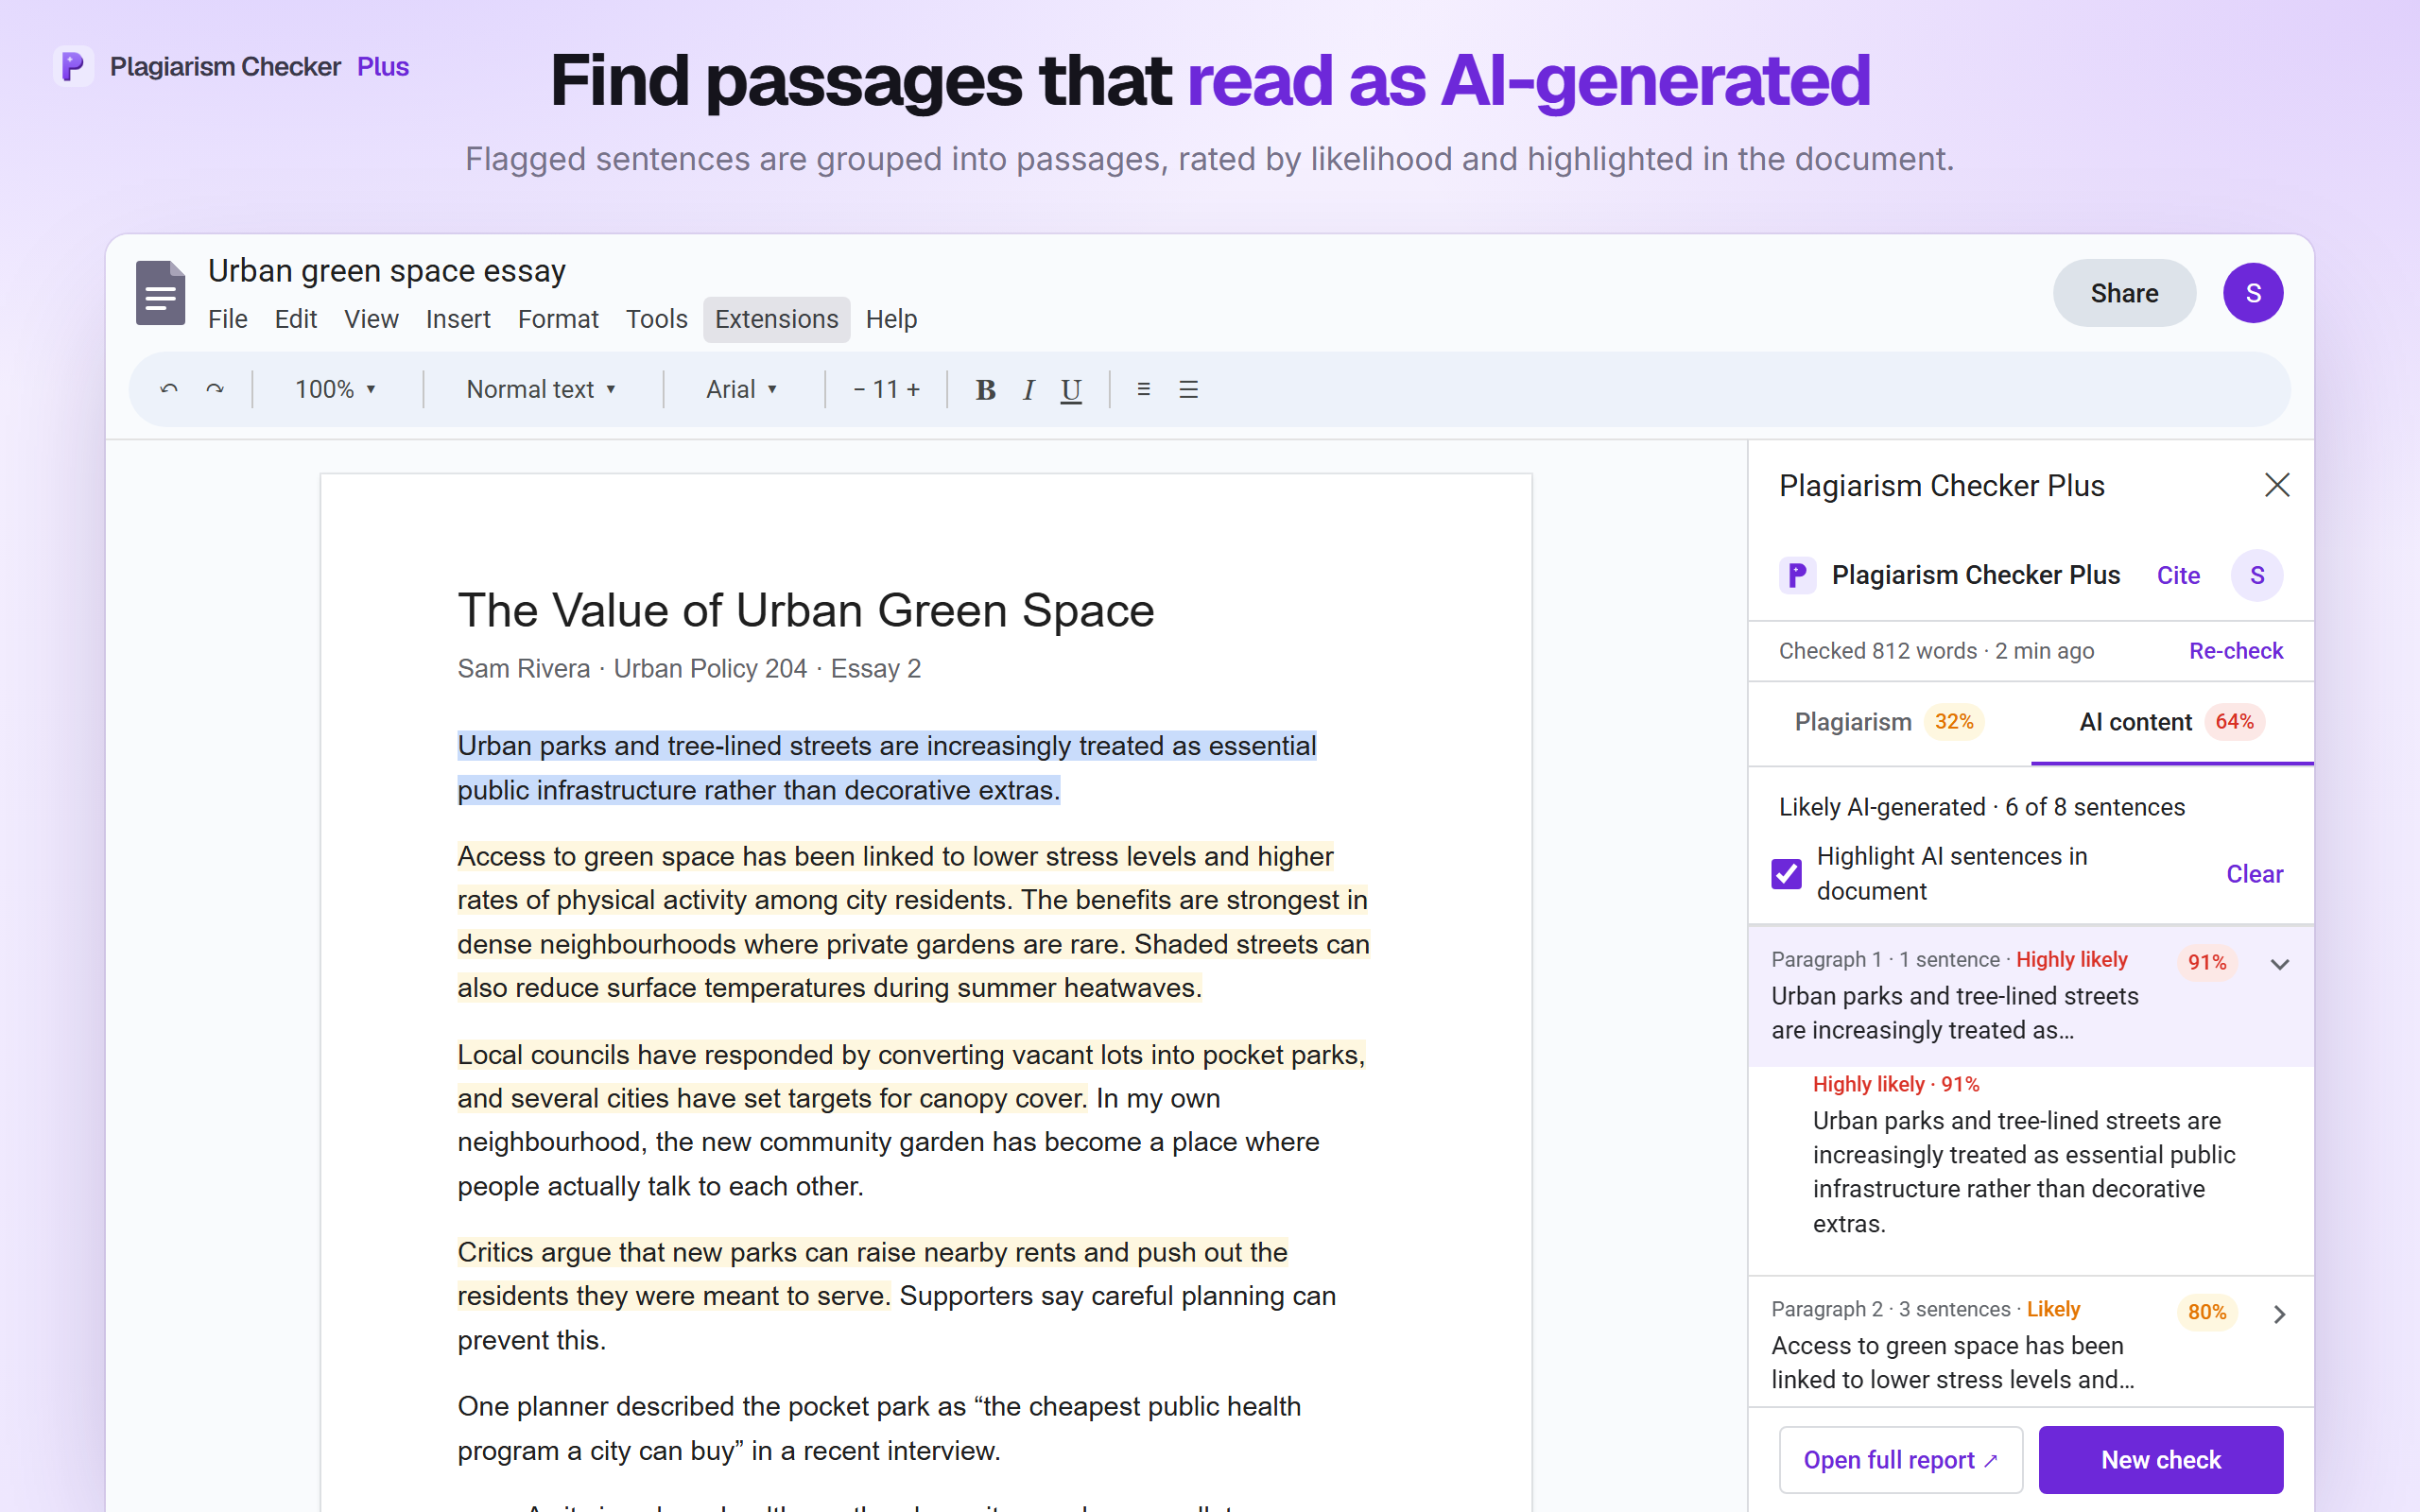
Task: Toggle underline formatting
Action: coord(1071,390)
